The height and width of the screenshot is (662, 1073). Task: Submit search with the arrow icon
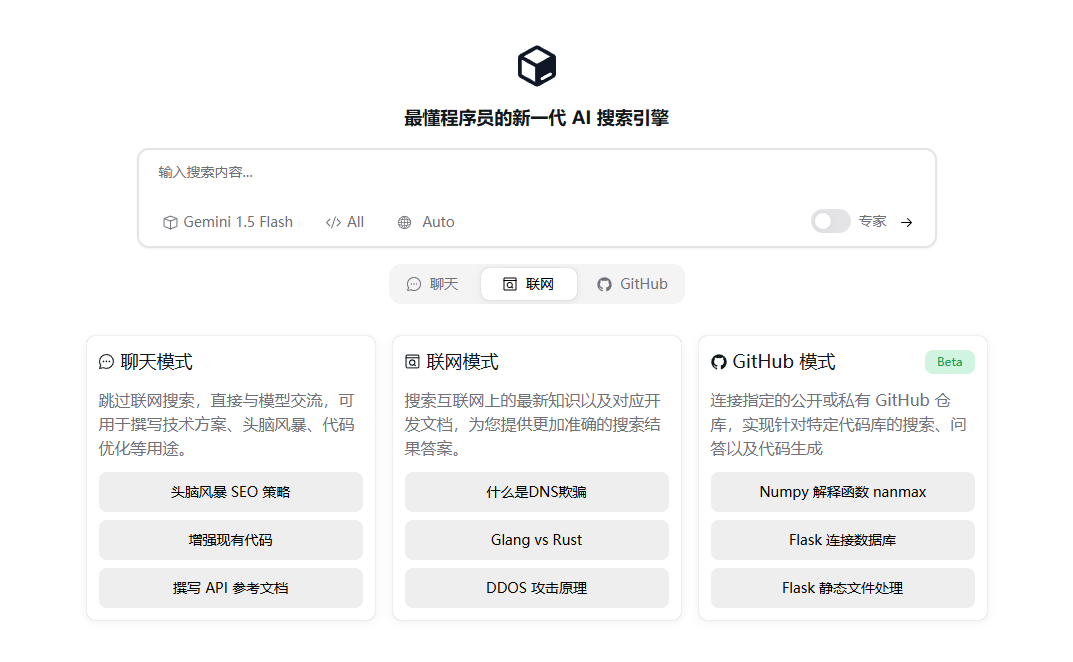(906, 222)
